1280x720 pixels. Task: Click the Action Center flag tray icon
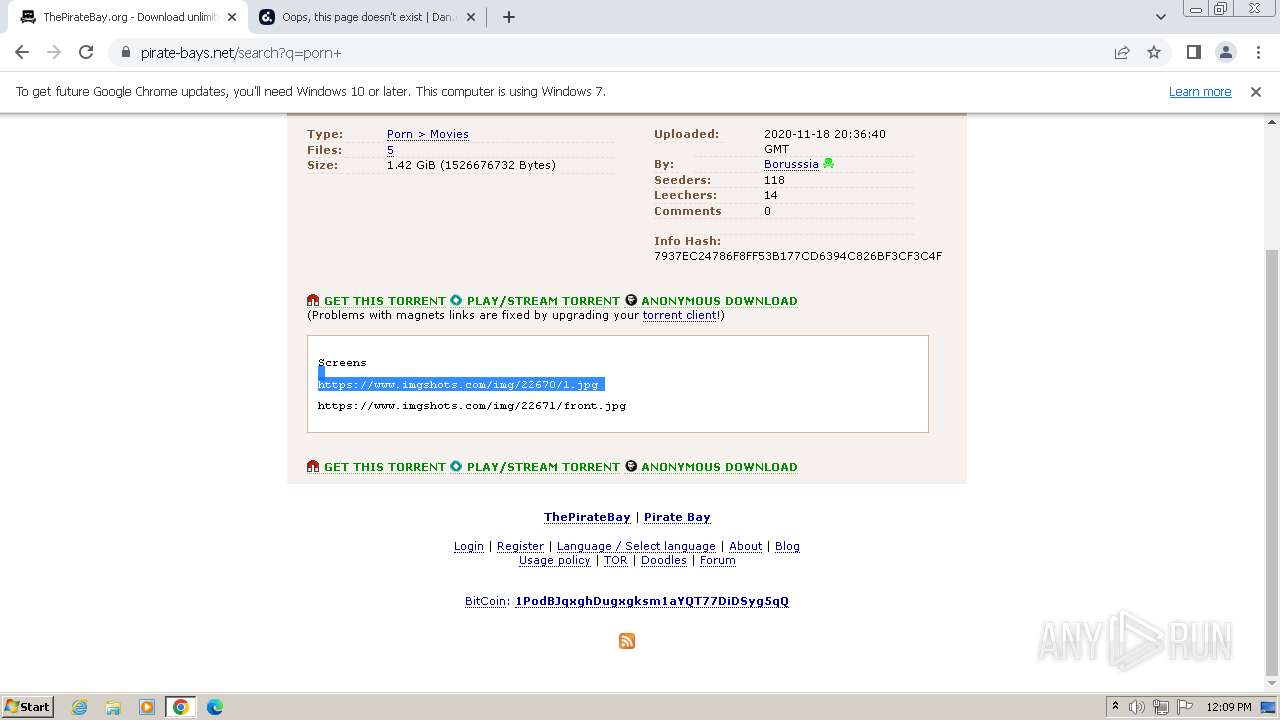[x=1186, y=707]
